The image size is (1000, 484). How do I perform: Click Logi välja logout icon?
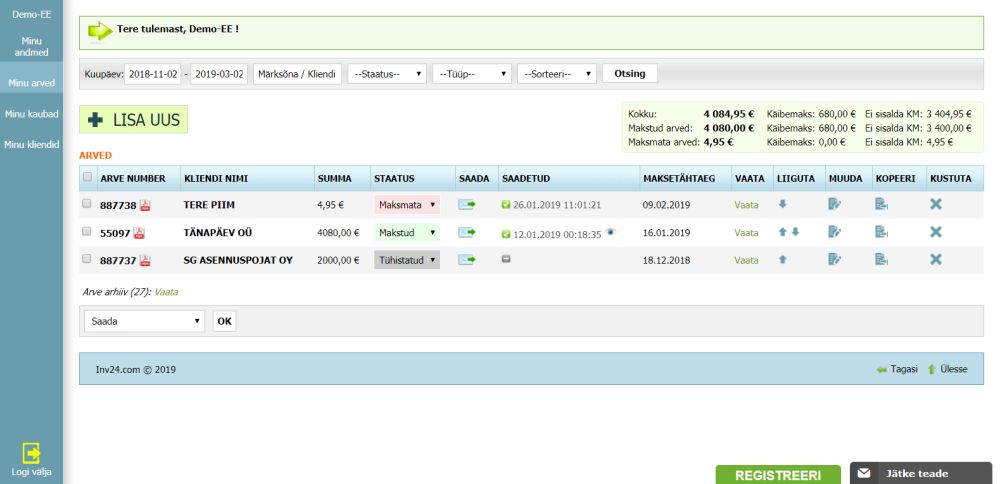pos(31,453)
